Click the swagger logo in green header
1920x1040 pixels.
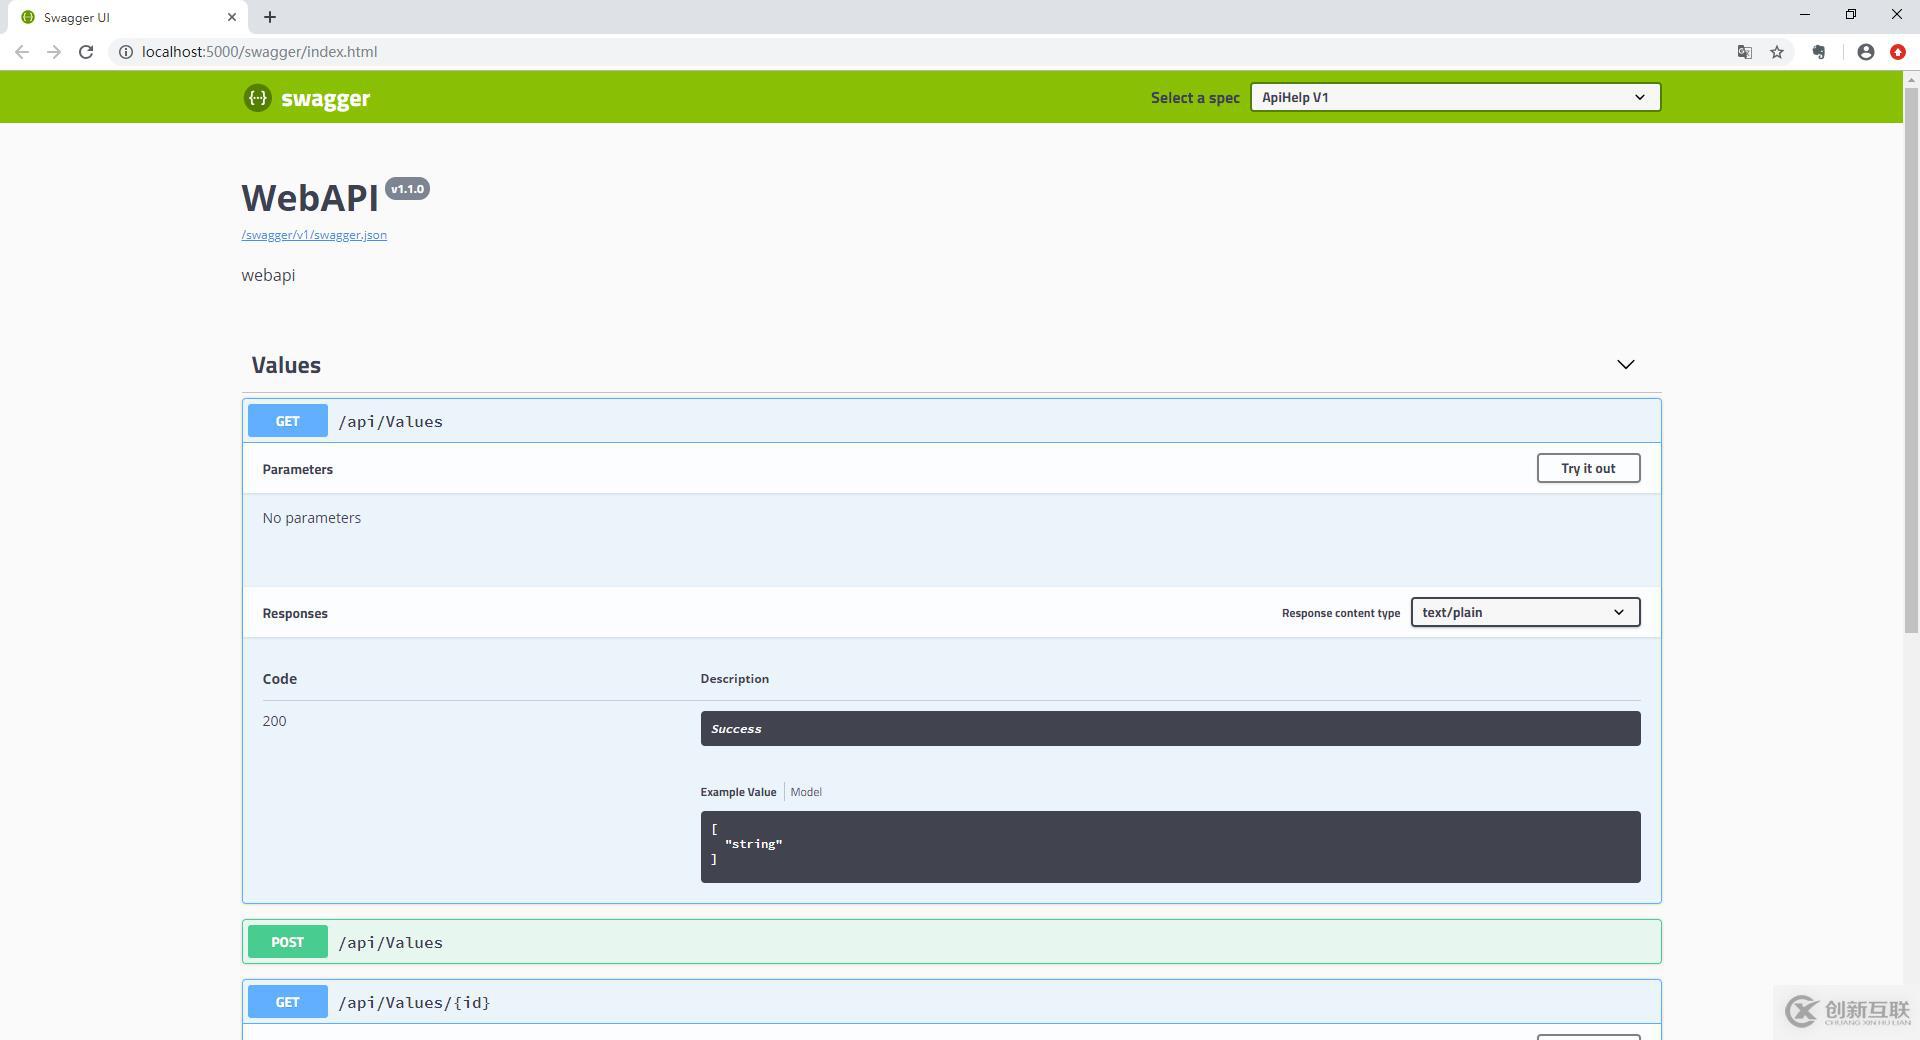[306, 98]
